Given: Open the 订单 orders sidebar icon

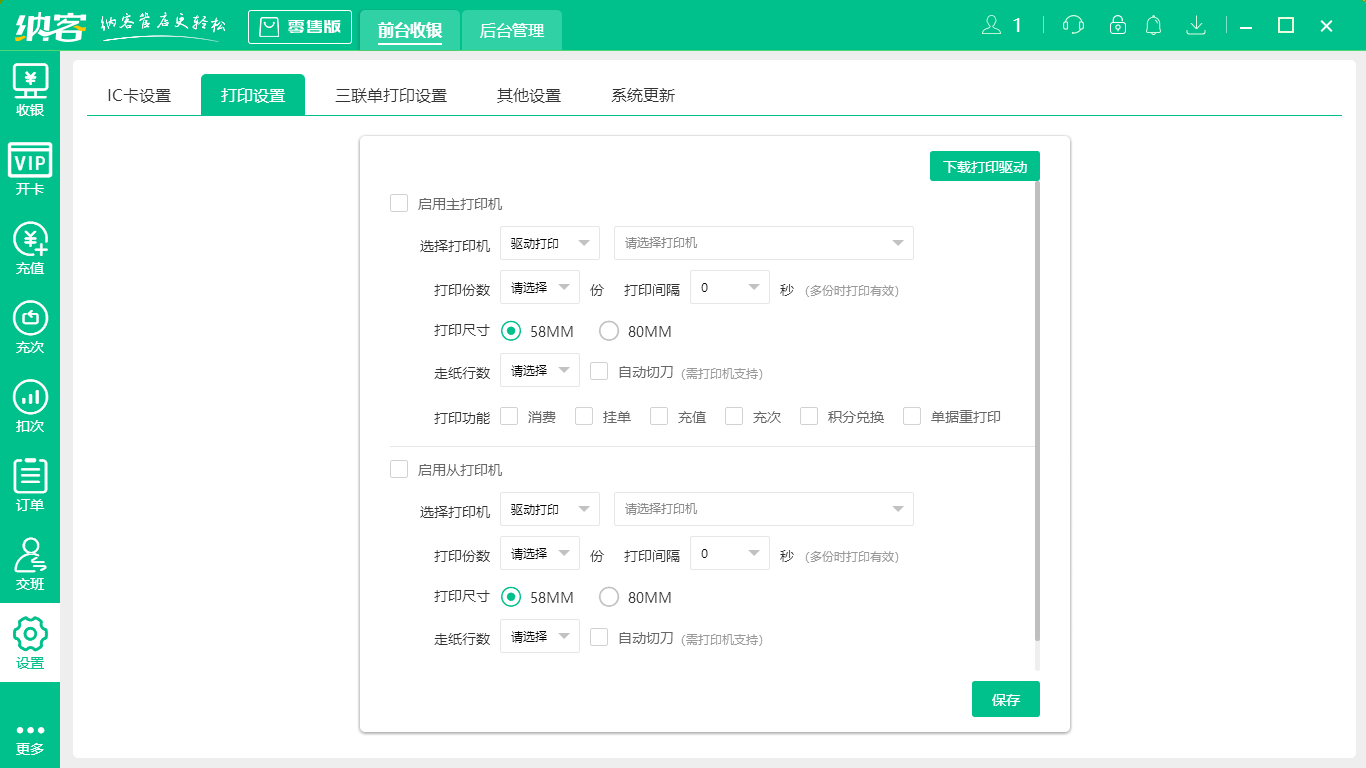Looking at the screenshot, I should tap(30, 485).
